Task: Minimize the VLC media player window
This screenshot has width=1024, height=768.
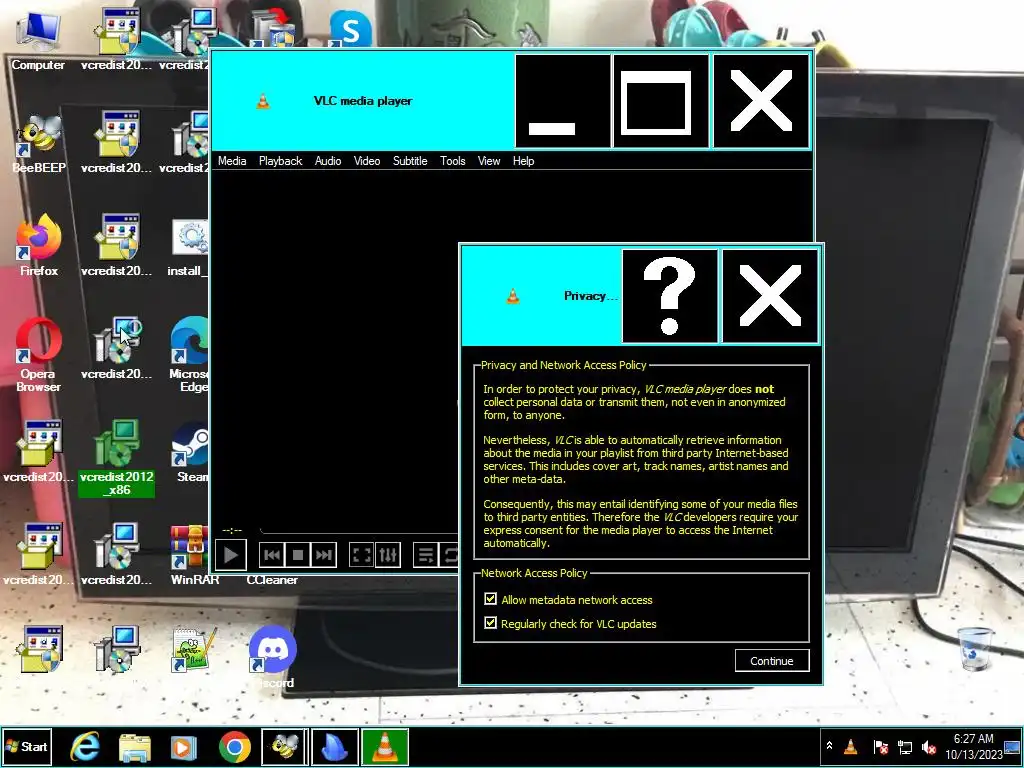Action: tap(563, 101)
